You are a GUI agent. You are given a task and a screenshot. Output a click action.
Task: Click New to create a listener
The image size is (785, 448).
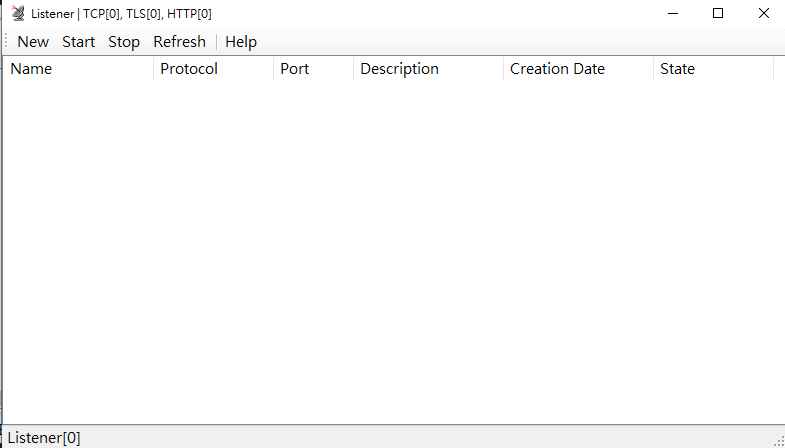(x=32, y=42)
